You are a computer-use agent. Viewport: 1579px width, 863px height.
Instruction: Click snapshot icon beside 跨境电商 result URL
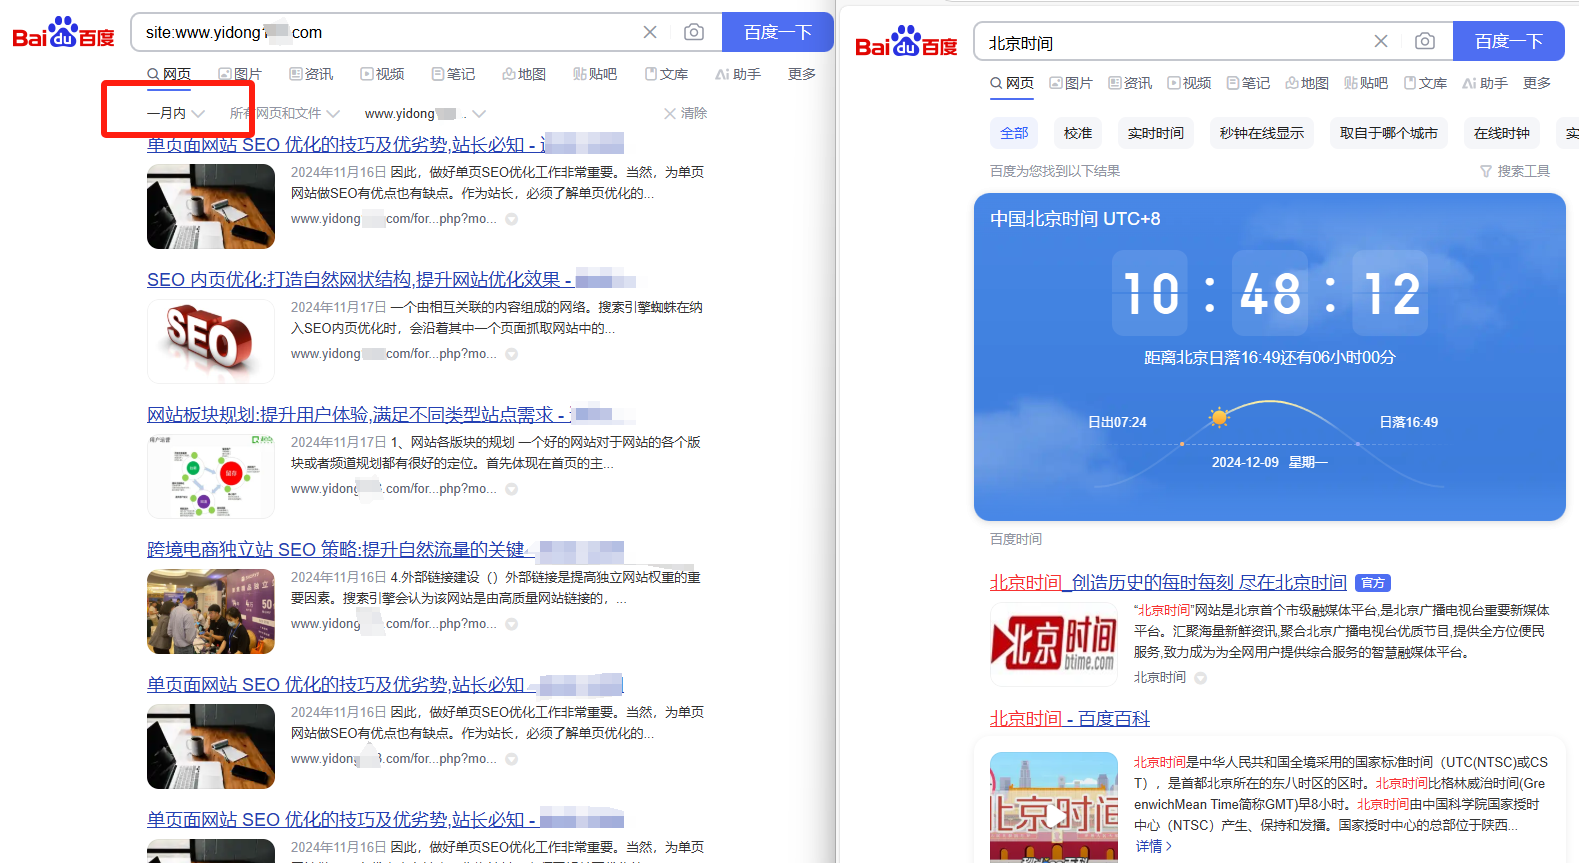(511, 624)
